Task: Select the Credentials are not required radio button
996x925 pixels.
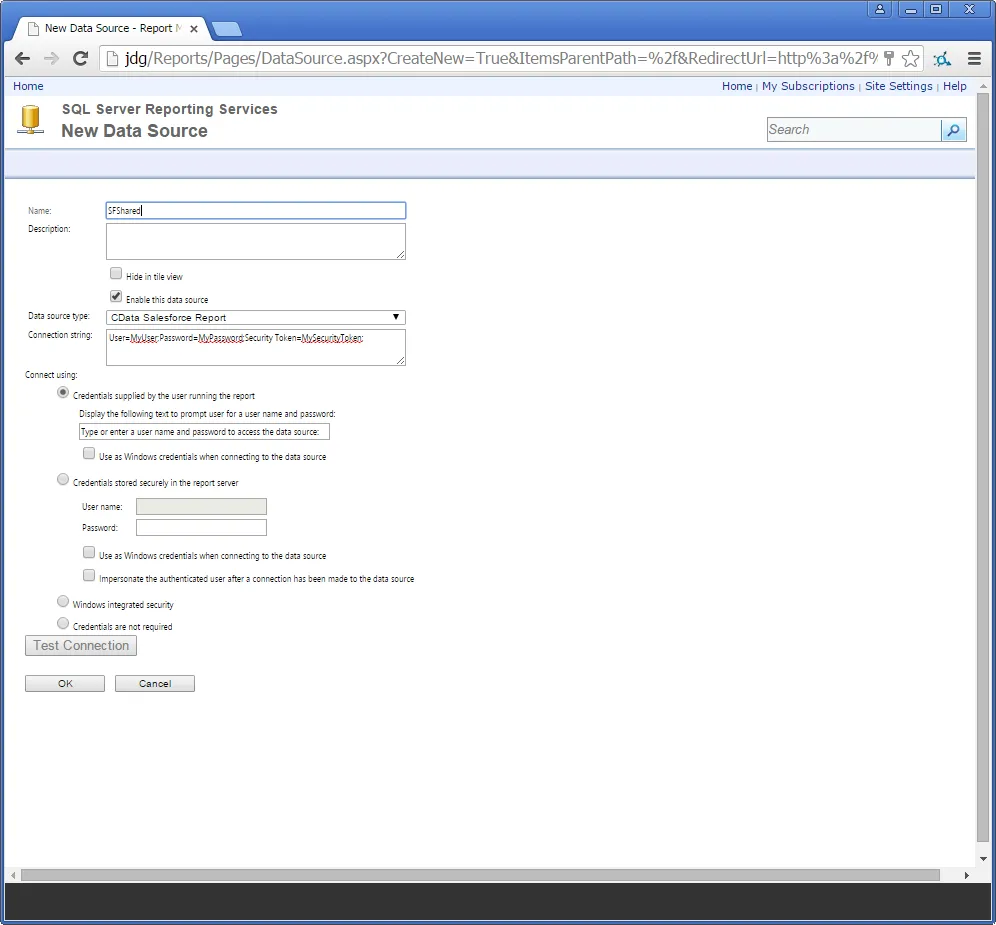Action: tap(63, 622)
